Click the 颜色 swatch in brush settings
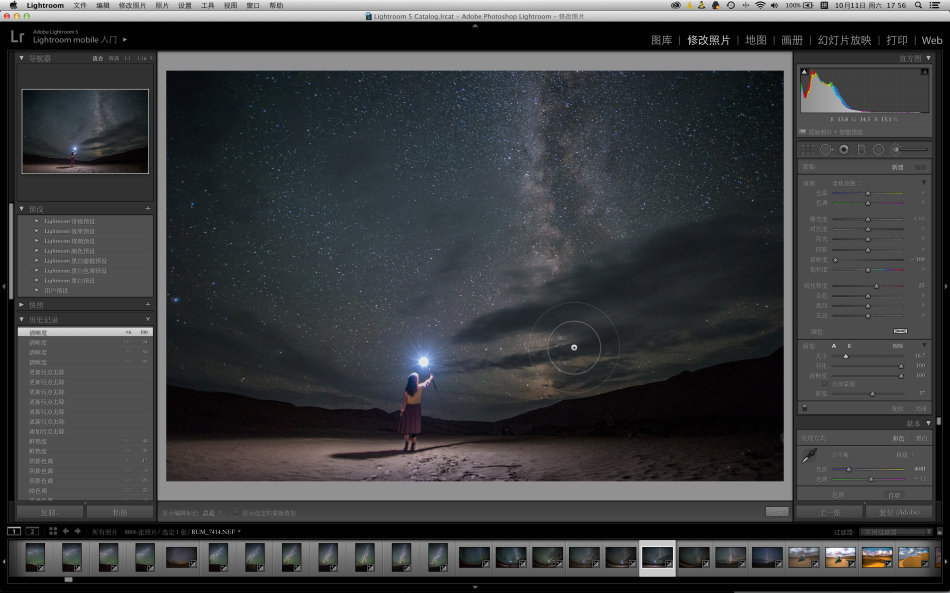The image size is (950, 593). click(x=900, y=331)
